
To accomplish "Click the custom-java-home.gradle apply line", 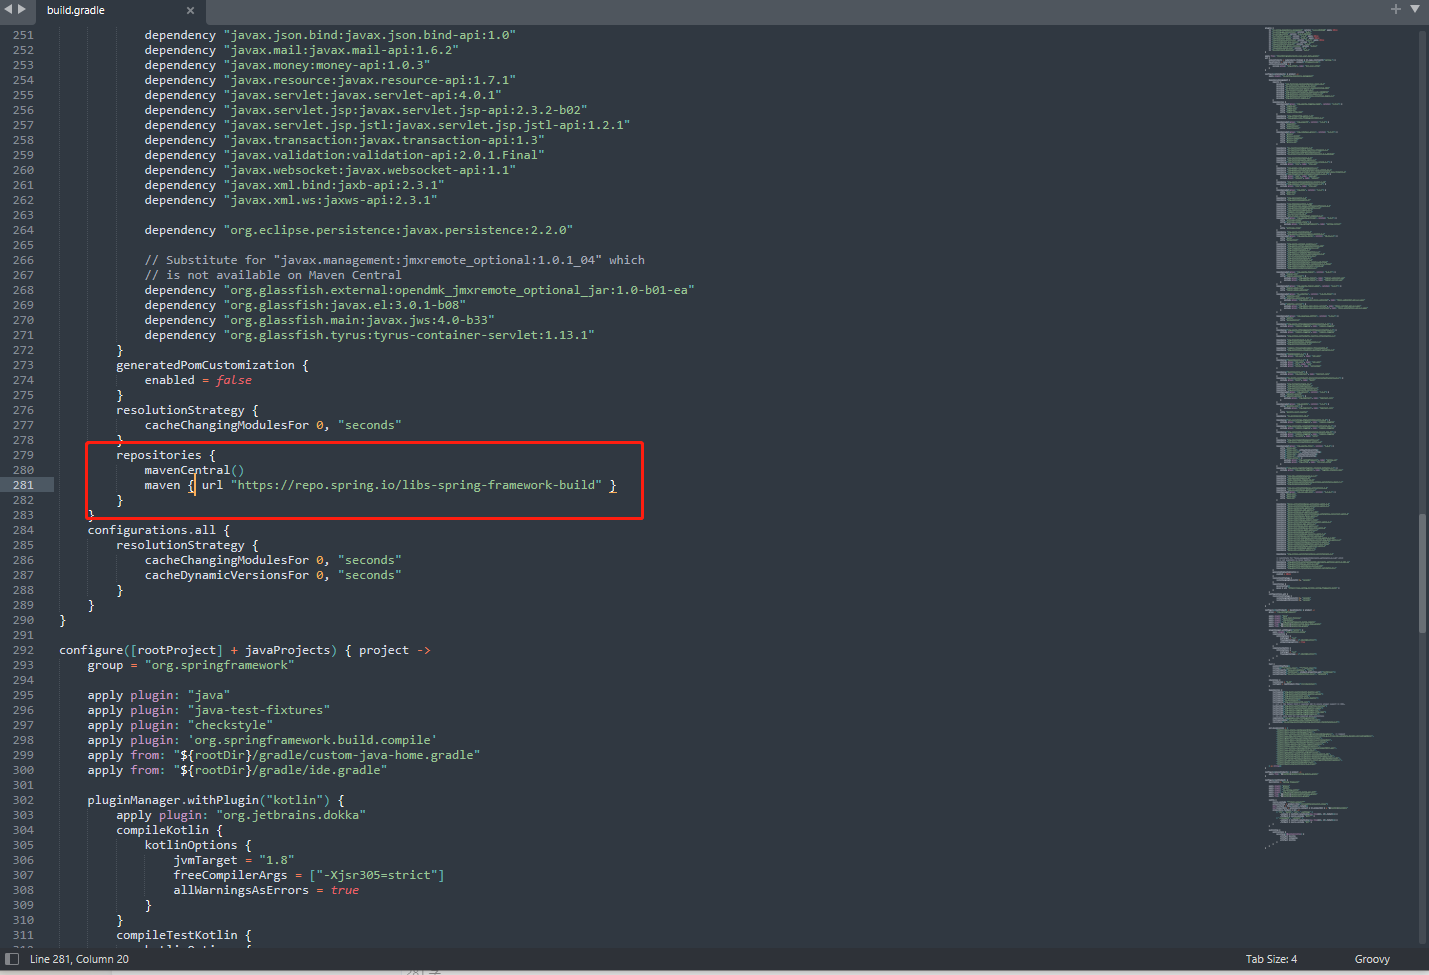I will click(284, 755).
